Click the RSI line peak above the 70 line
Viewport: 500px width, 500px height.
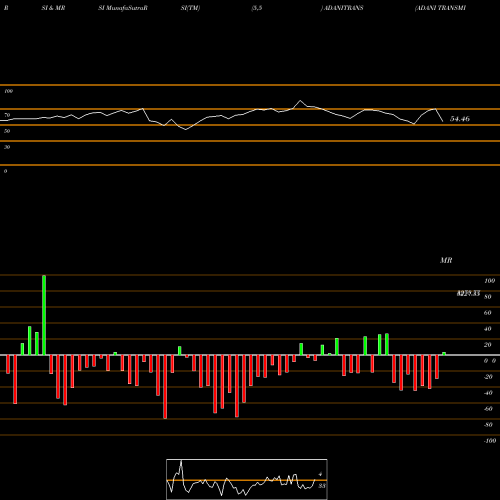tap(300, 101)
